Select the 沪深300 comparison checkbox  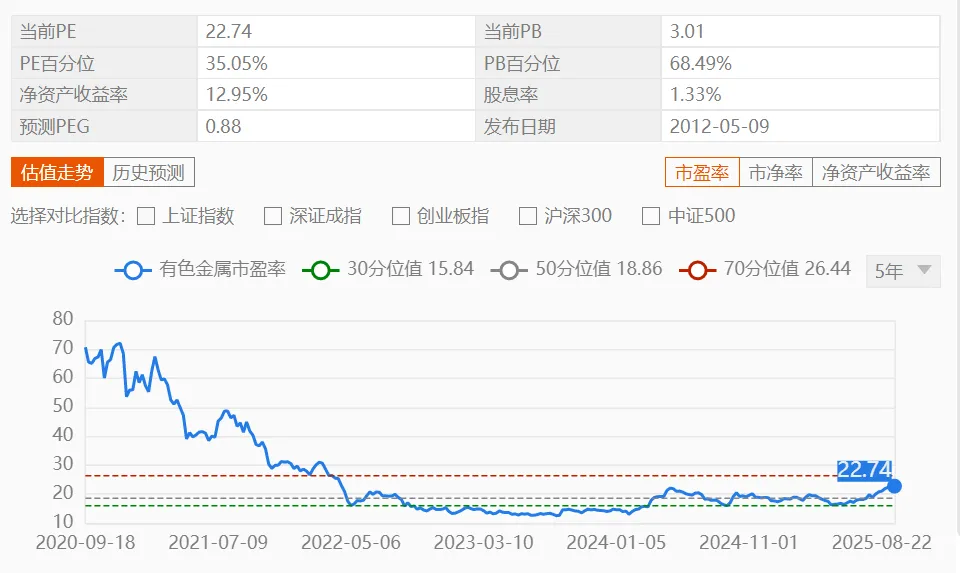529,216
